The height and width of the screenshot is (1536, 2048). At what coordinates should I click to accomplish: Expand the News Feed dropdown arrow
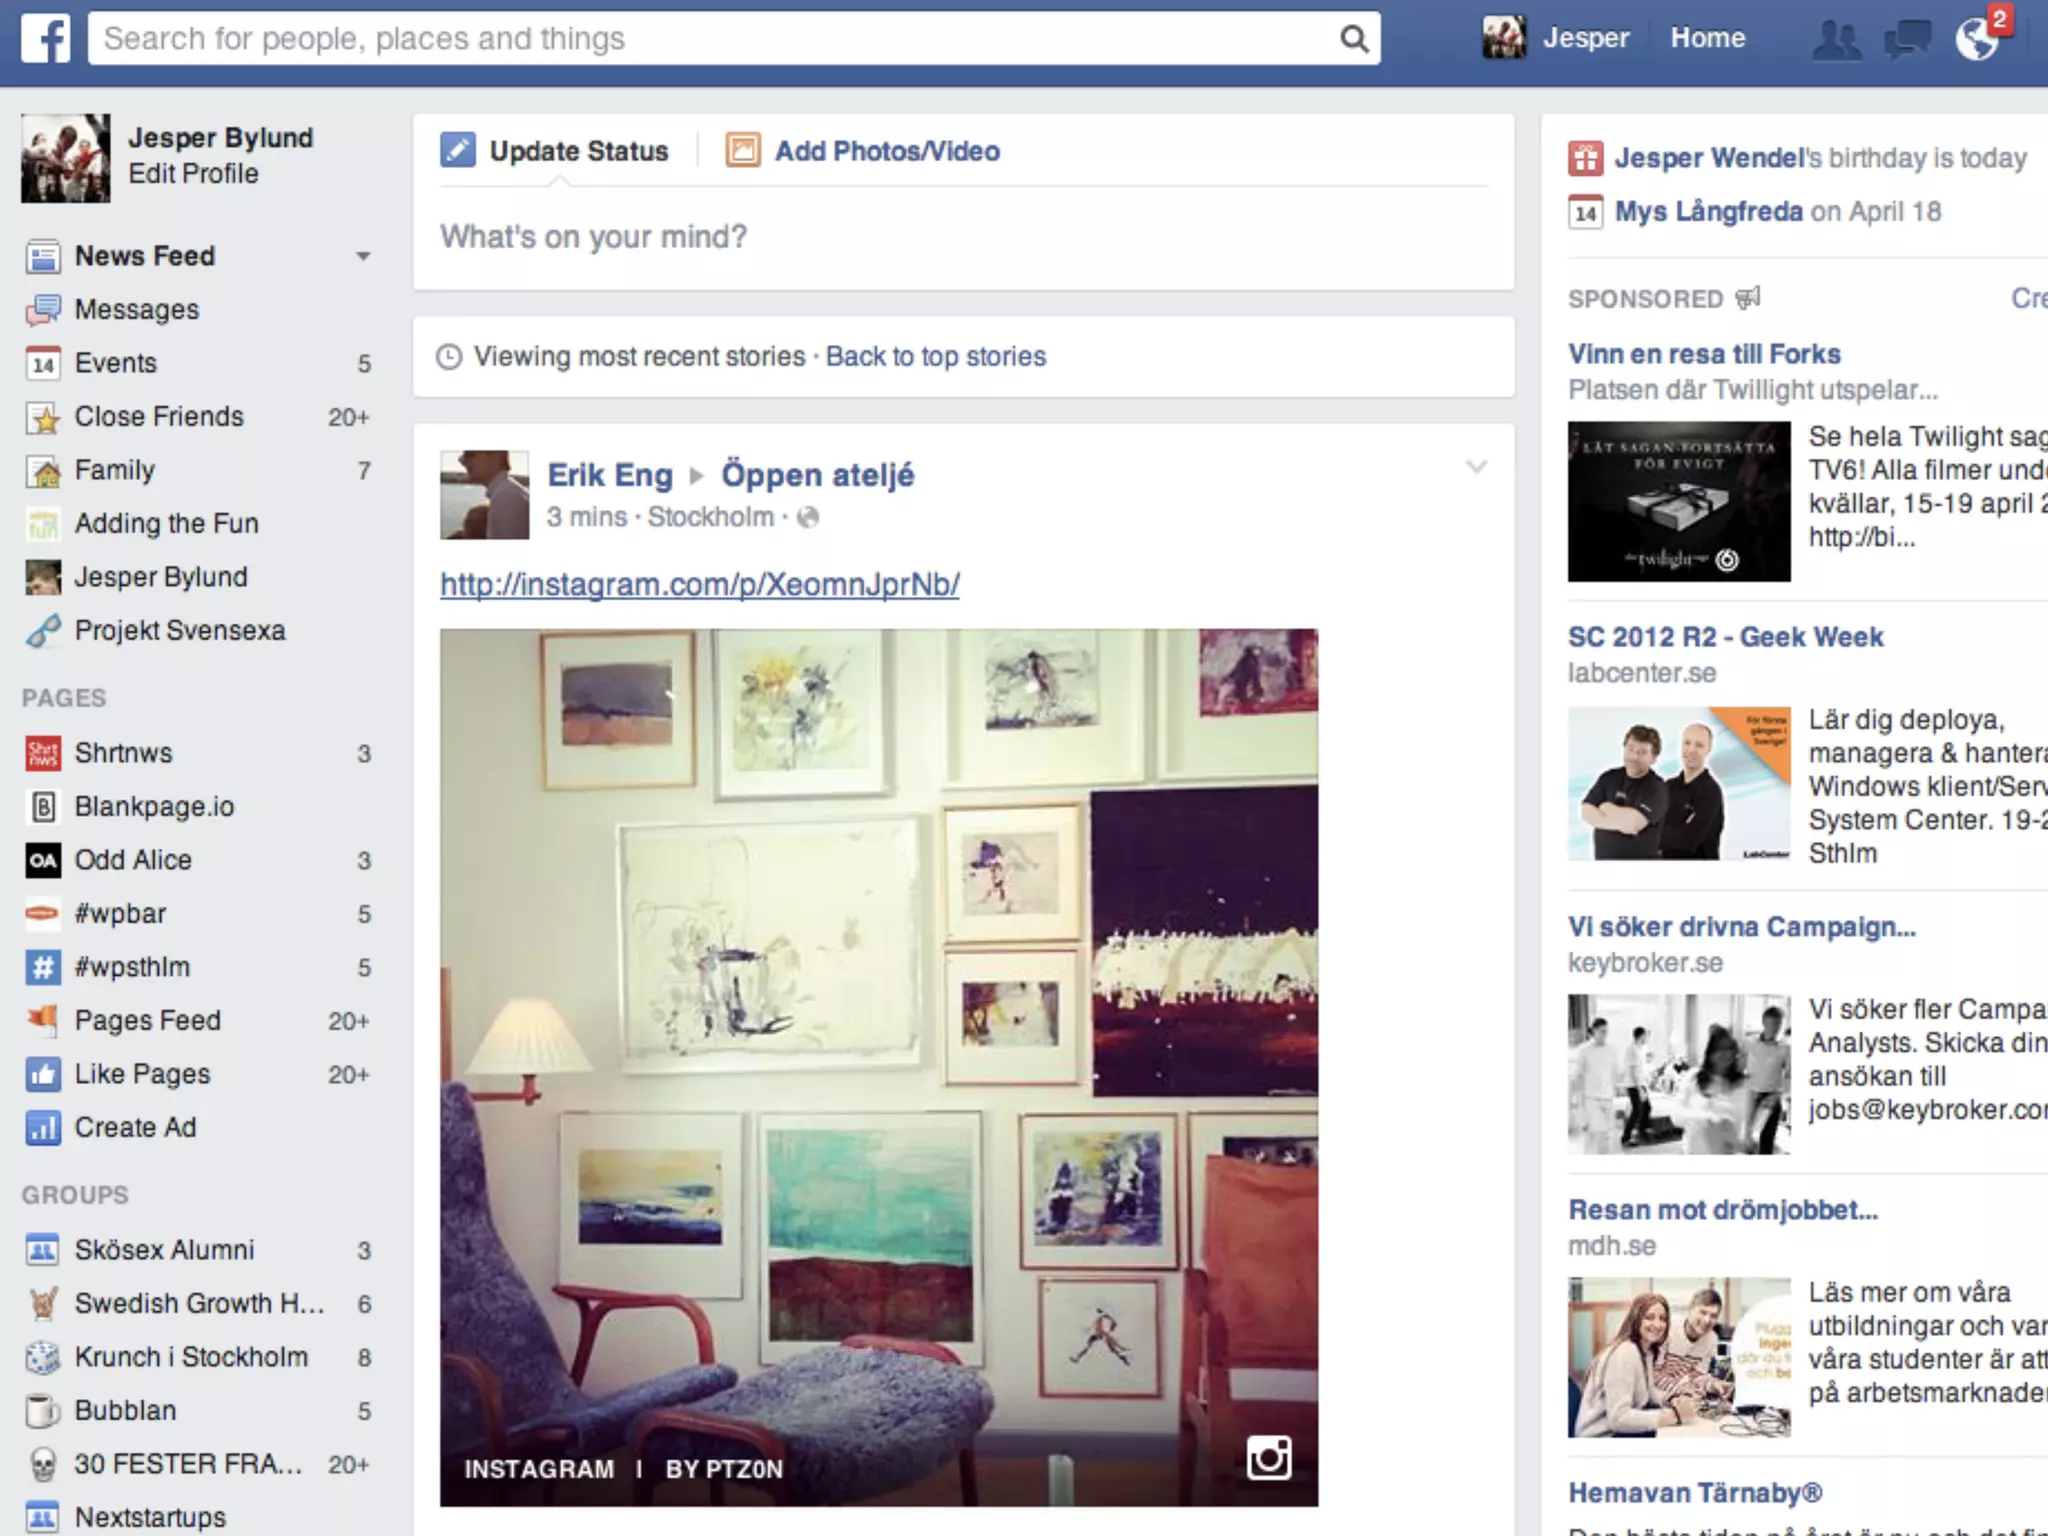click(363, 257)
